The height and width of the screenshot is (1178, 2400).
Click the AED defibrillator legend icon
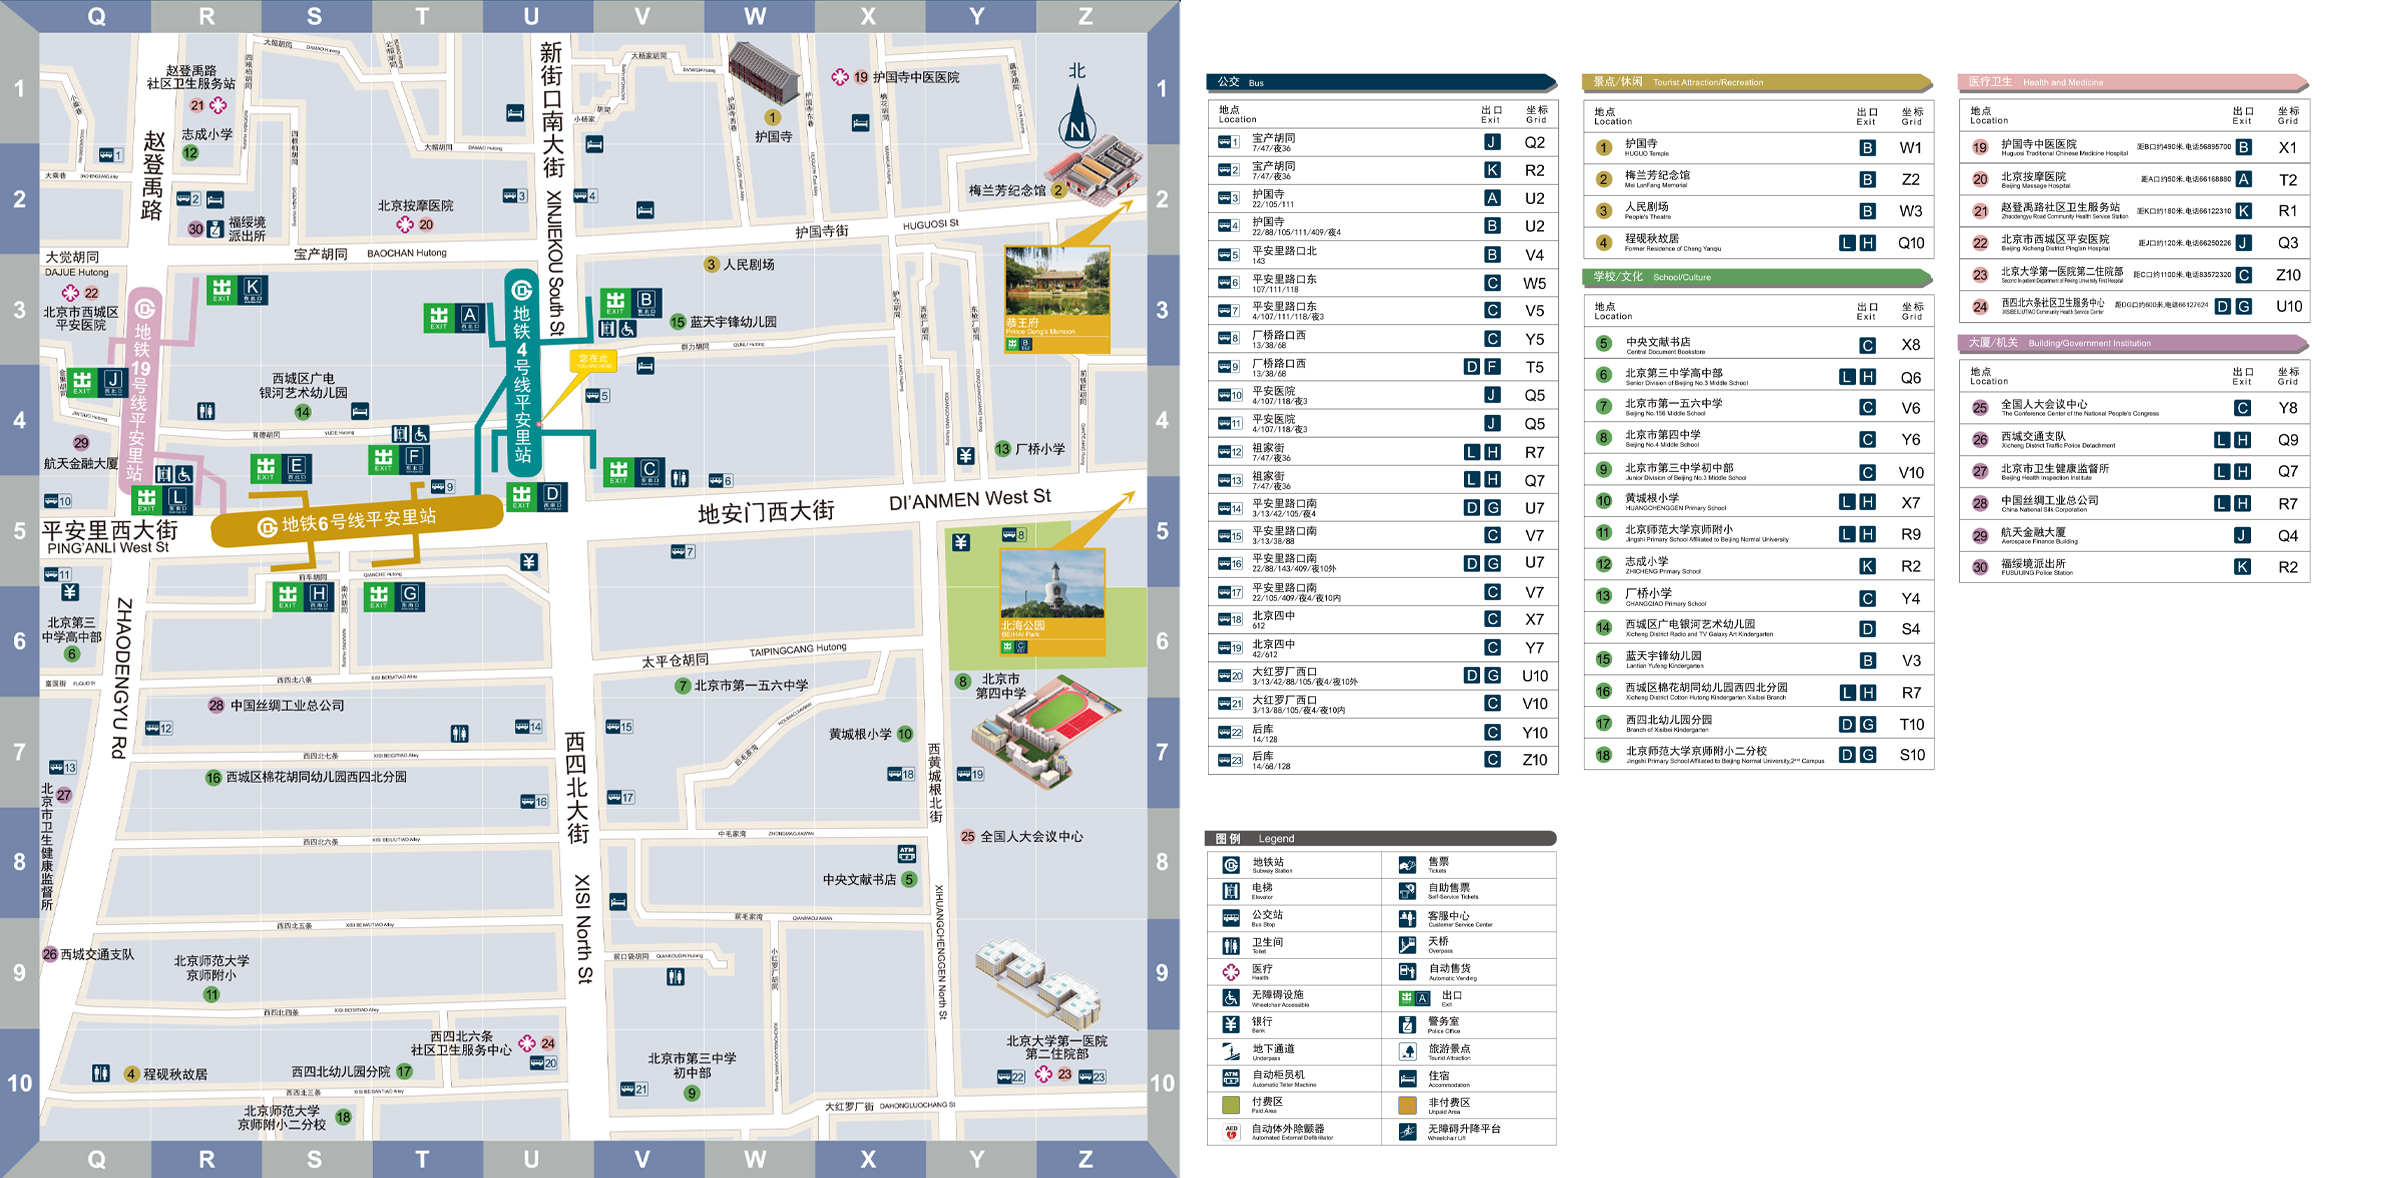(1231, 1131)
